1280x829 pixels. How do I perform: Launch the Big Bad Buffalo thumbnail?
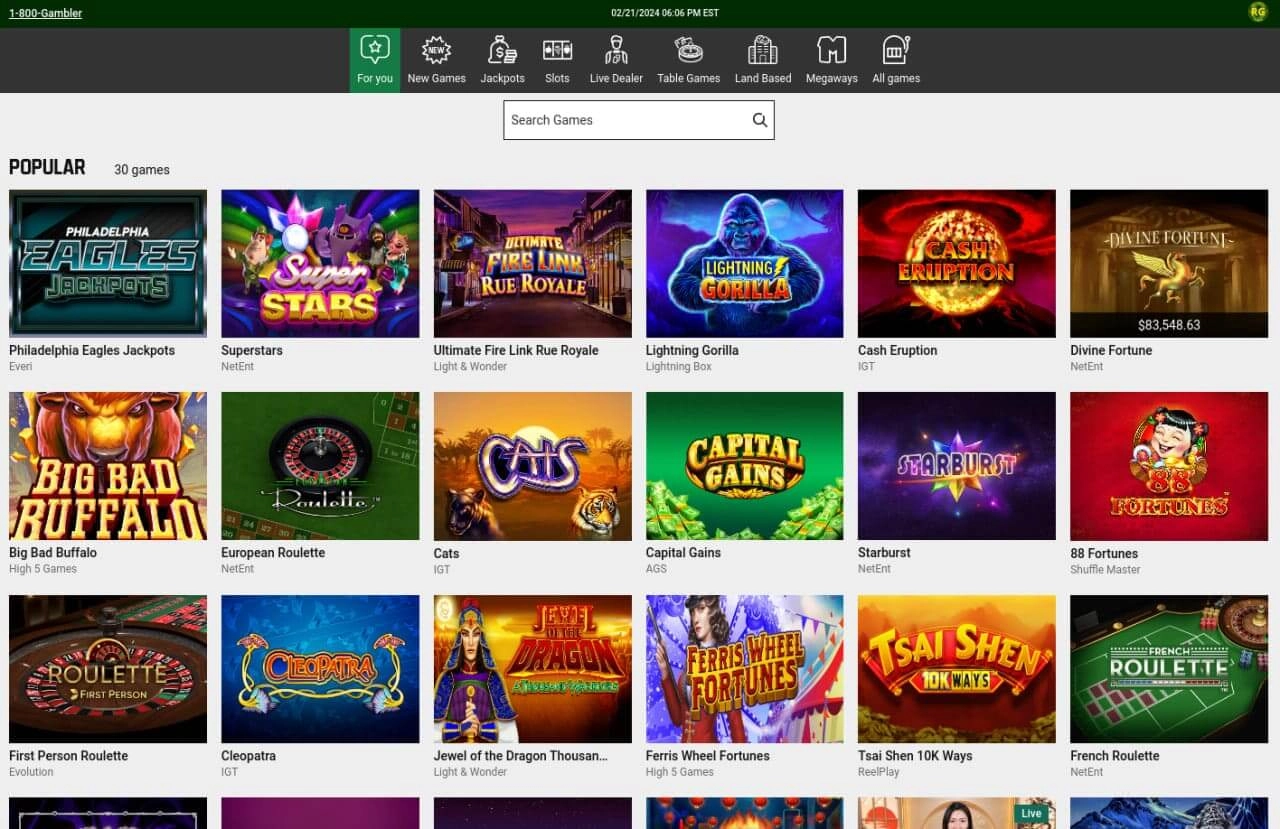coord(108,466)
